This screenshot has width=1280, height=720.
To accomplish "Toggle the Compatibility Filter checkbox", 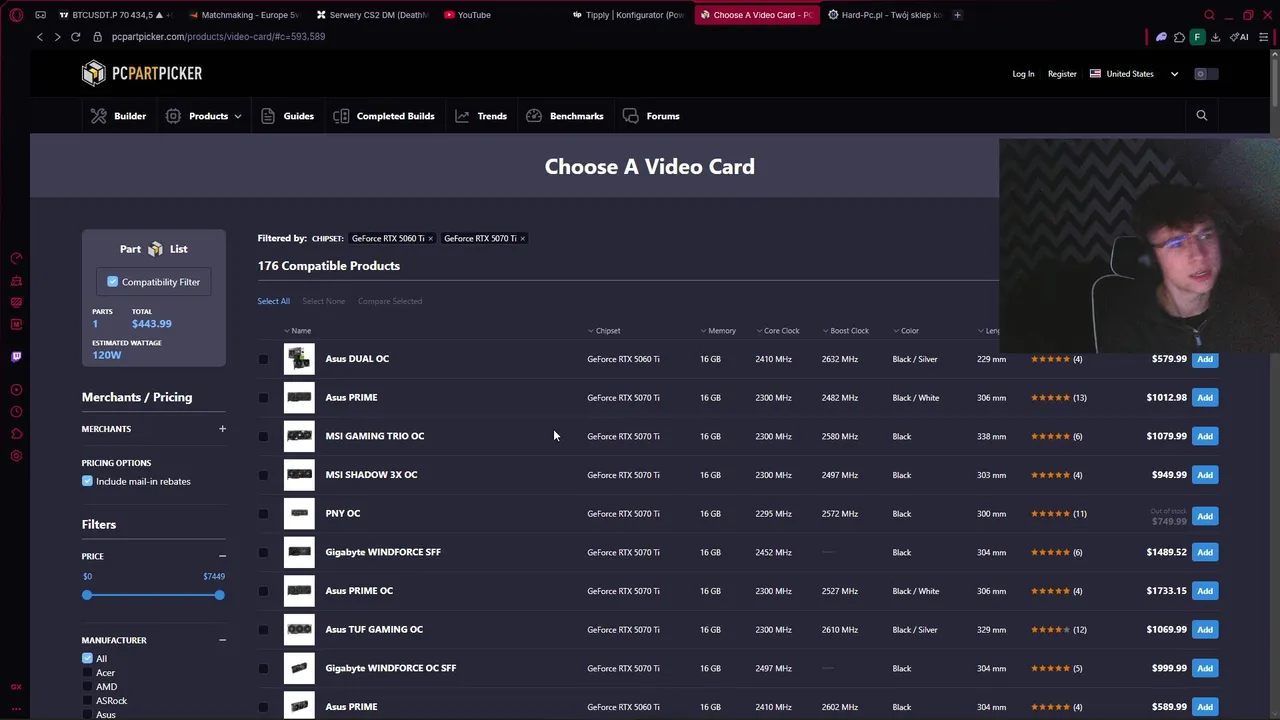I will tap(112, 282).
